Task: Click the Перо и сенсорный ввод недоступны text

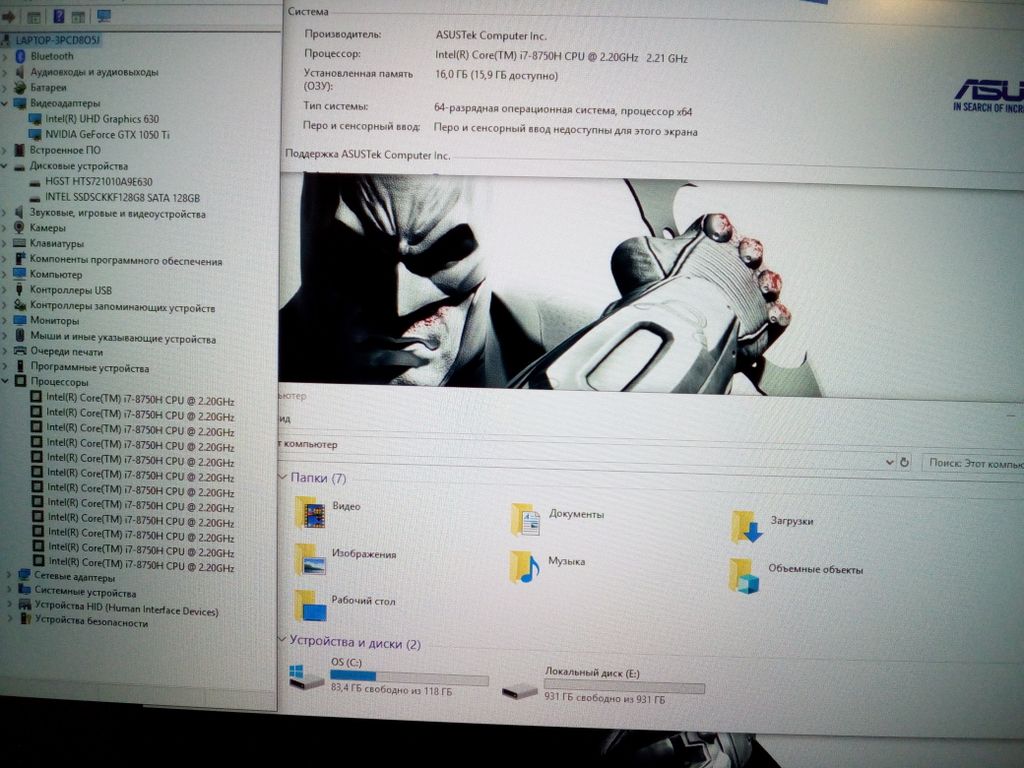Action: [x=566, y=129]
